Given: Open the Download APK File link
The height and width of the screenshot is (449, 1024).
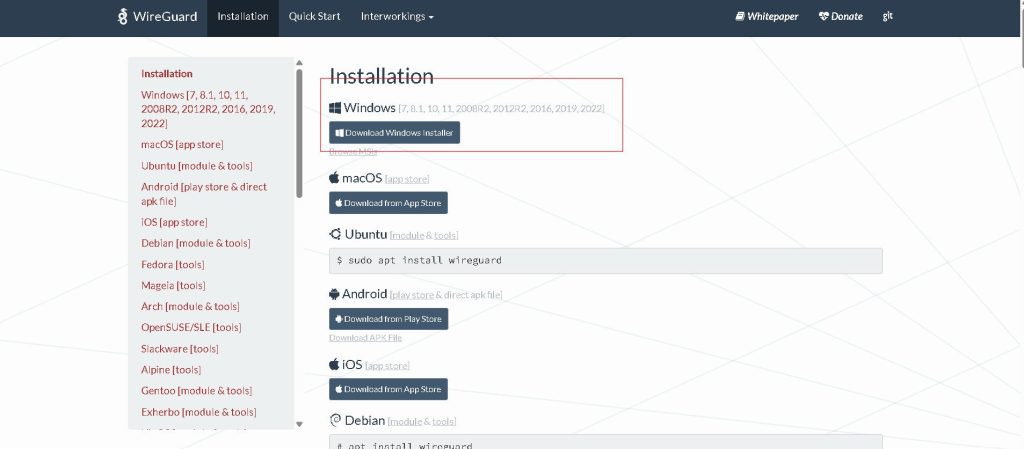Looking at the screenshot, I should point(366,337).
